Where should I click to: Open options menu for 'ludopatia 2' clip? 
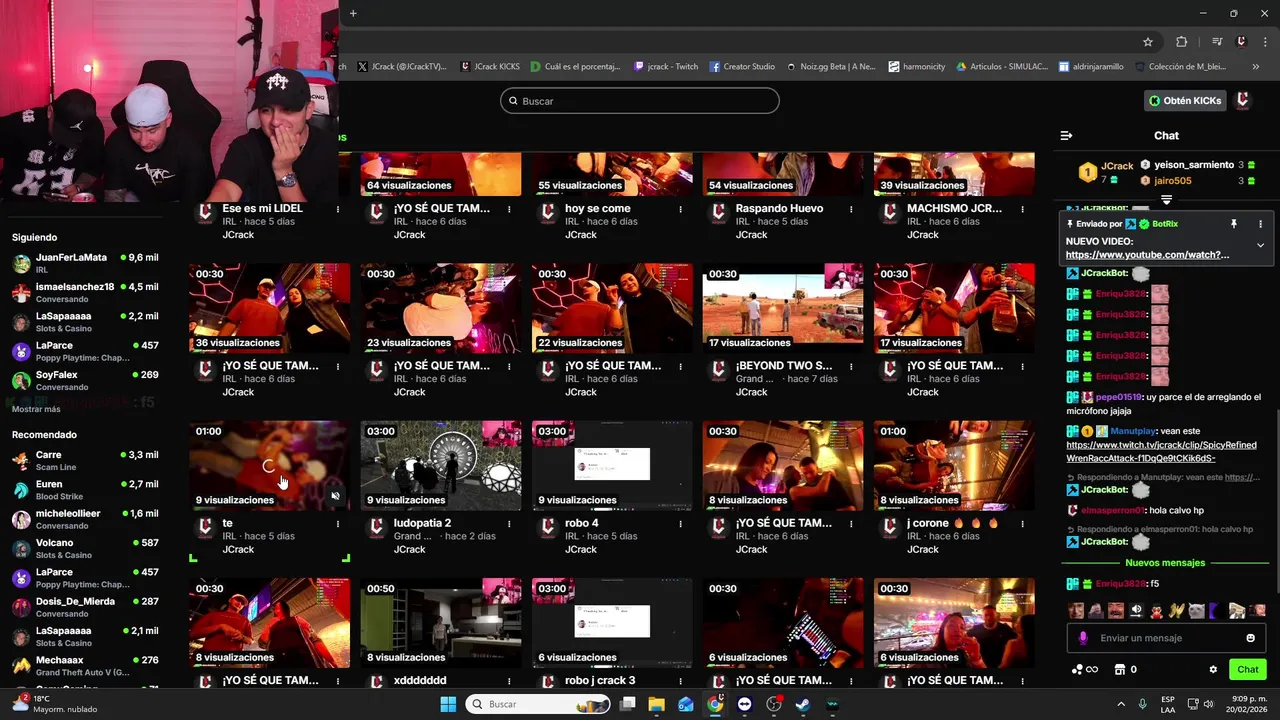click(x=509, y=524)
